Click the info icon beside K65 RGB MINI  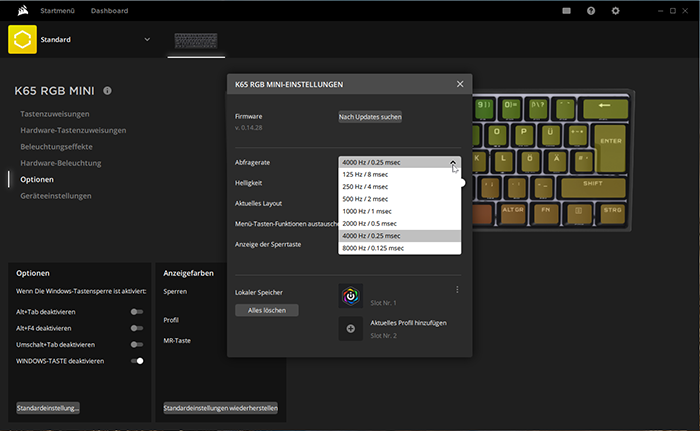point(108,91)
